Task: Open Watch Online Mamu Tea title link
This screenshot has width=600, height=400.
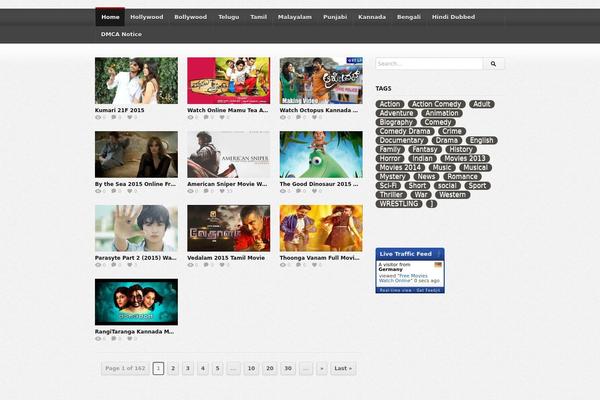Action: 228,110
